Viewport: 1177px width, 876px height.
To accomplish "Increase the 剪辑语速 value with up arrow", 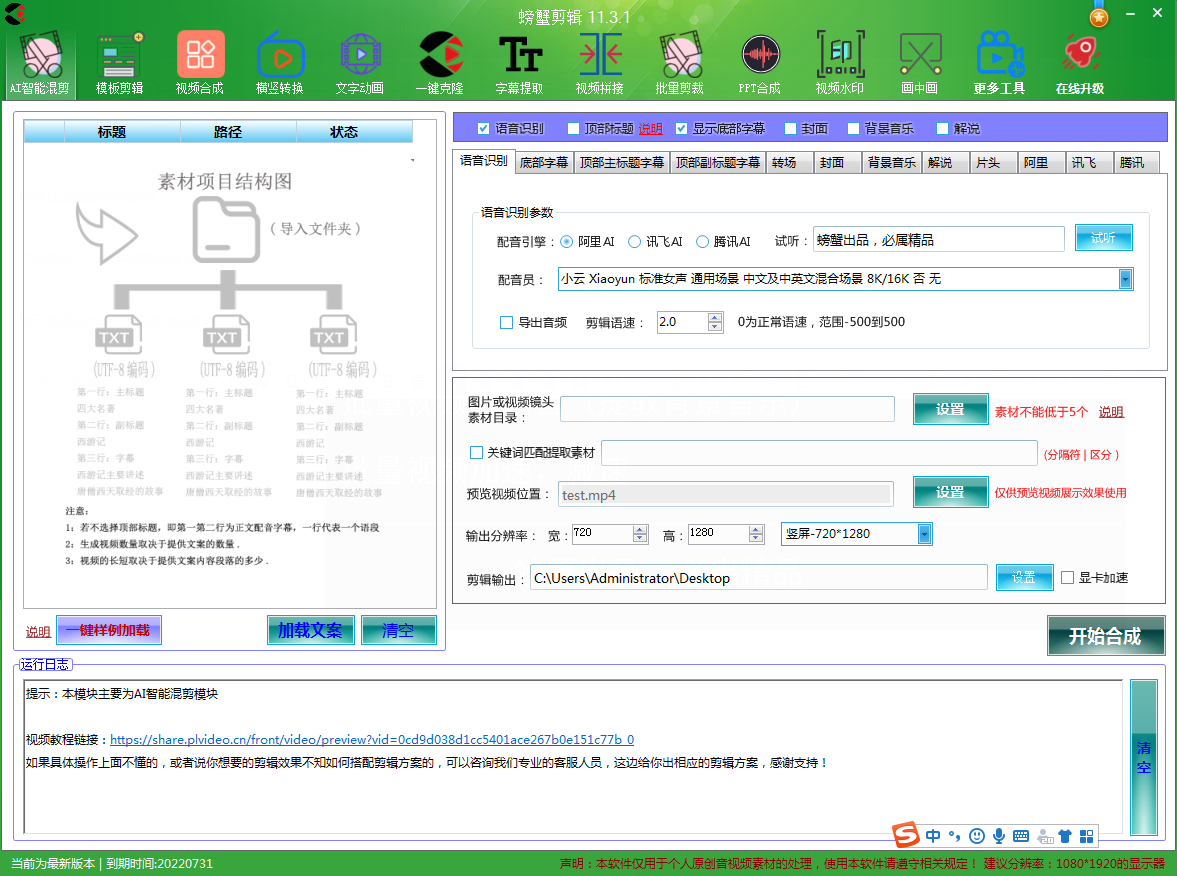I will (x=714, y=317).
